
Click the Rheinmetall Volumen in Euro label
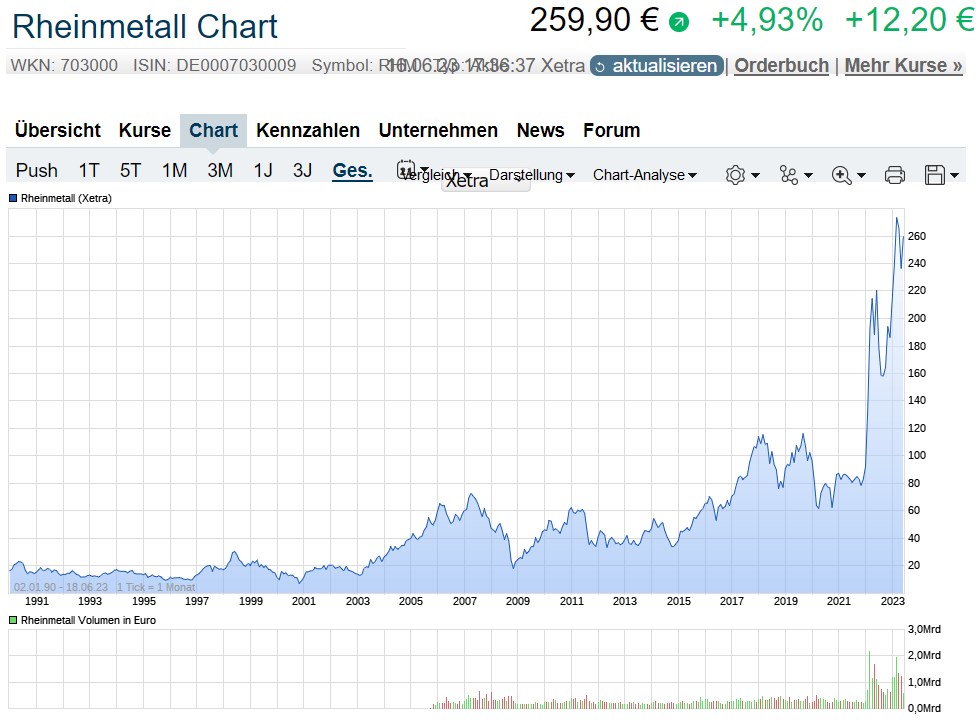pyautogui.click(x=88, y=621)
